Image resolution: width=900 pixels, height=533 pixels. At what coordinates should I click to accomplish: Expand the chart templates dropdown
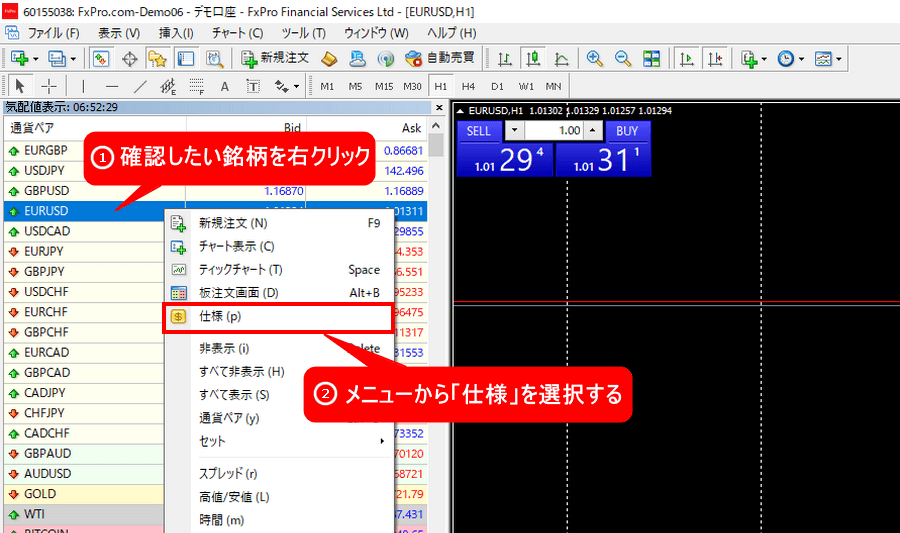pyautogui.click(x=839, y=59)
